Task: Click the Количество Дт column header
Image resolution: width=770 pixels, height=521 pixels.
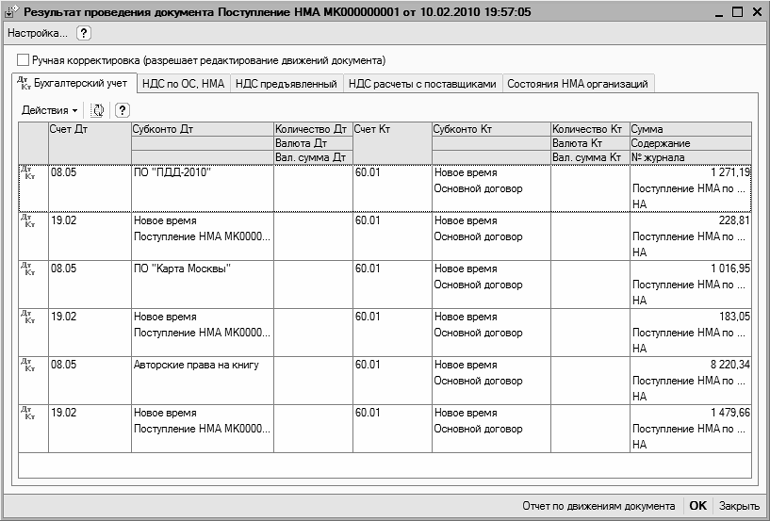Action: [x=313, y=129]
